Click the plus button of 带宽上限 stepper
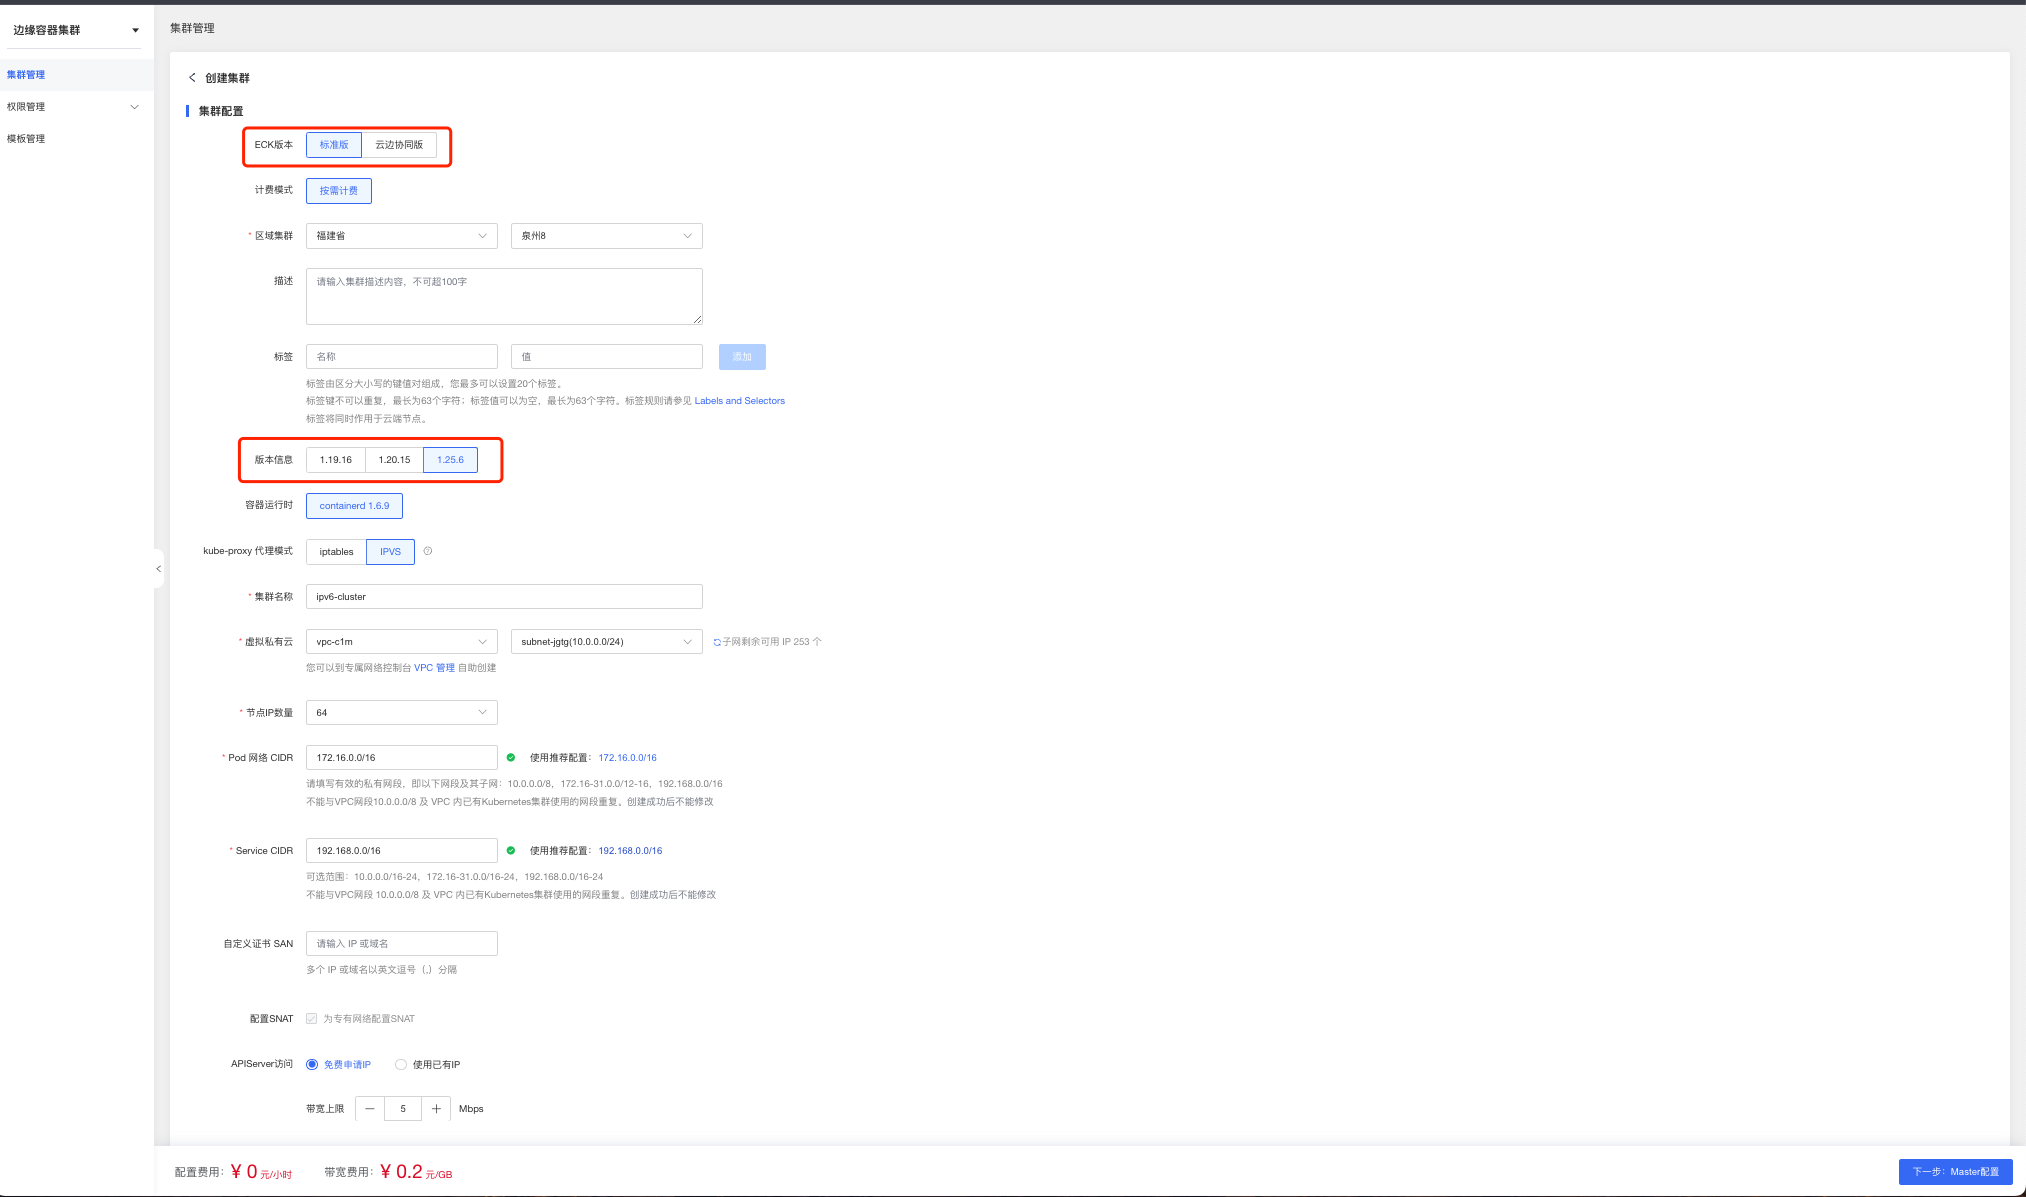Image resolution: width=2026 pixels, height=1197 pixels. point(436,1108)
